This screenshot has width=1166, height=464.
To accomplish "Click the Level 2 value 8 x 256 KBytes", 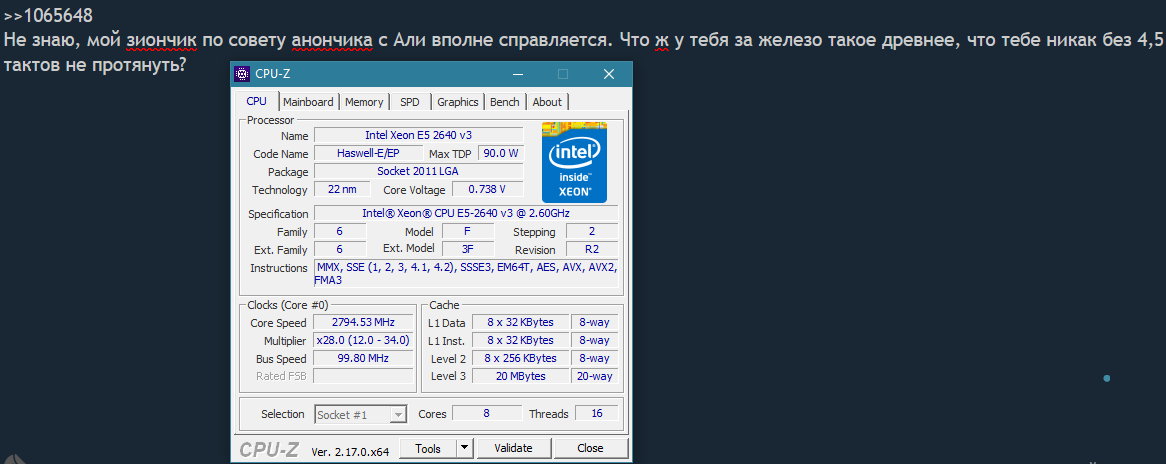I will click(x=521, y=358).
